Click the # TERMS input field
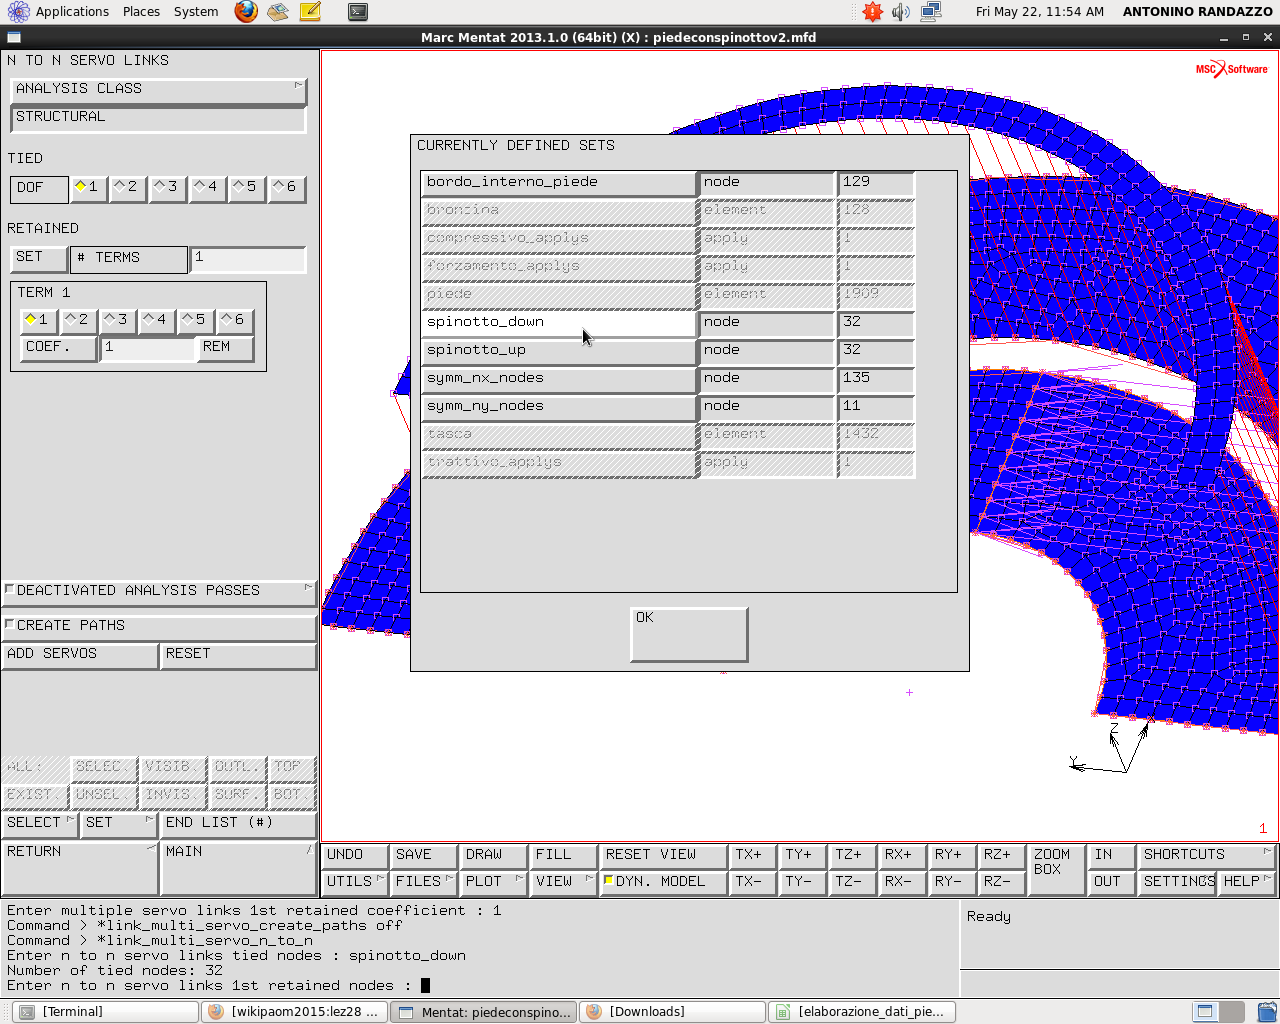This screenshot has height=1024, width=1280. pyautogui.click(x=248, y=259)
